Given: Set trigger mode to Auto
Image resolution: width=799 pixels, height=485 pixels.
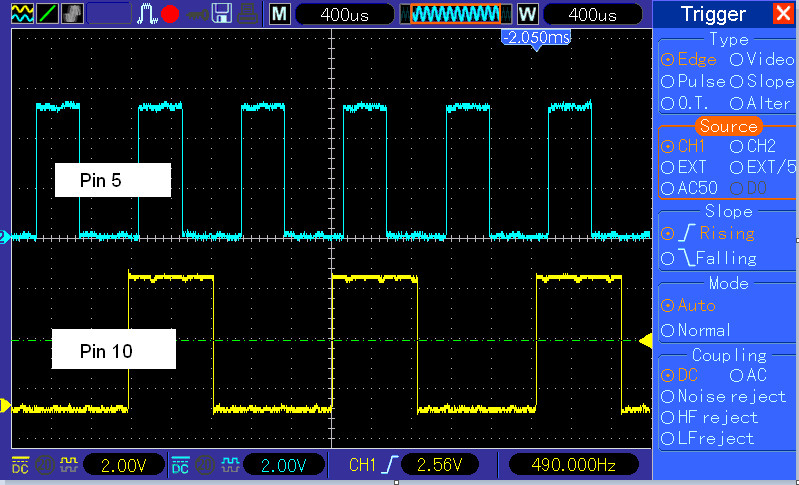Looking at the screenshot, I should (688, 305).
